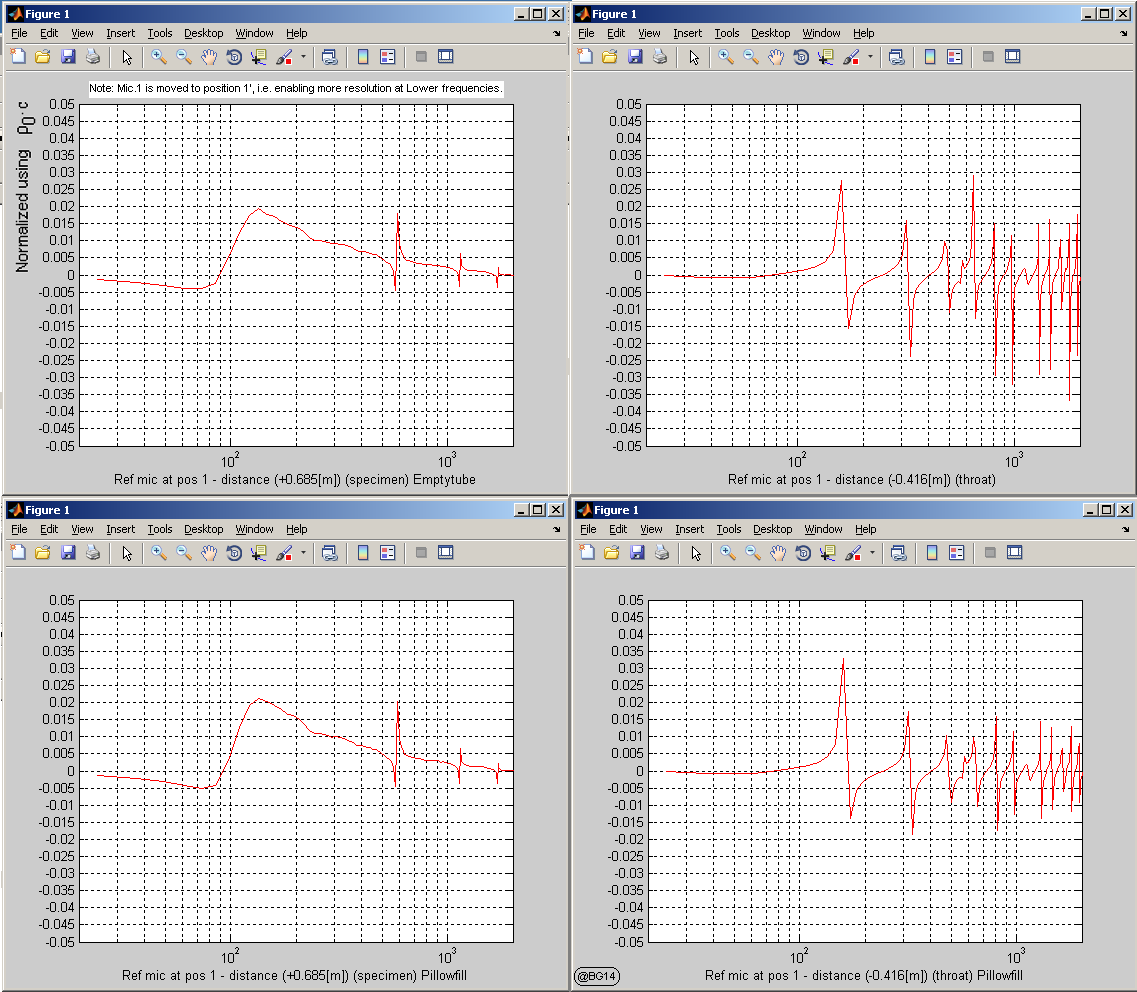
Task: Click Open File icon in Emptytube window
Action: [43, 57]
